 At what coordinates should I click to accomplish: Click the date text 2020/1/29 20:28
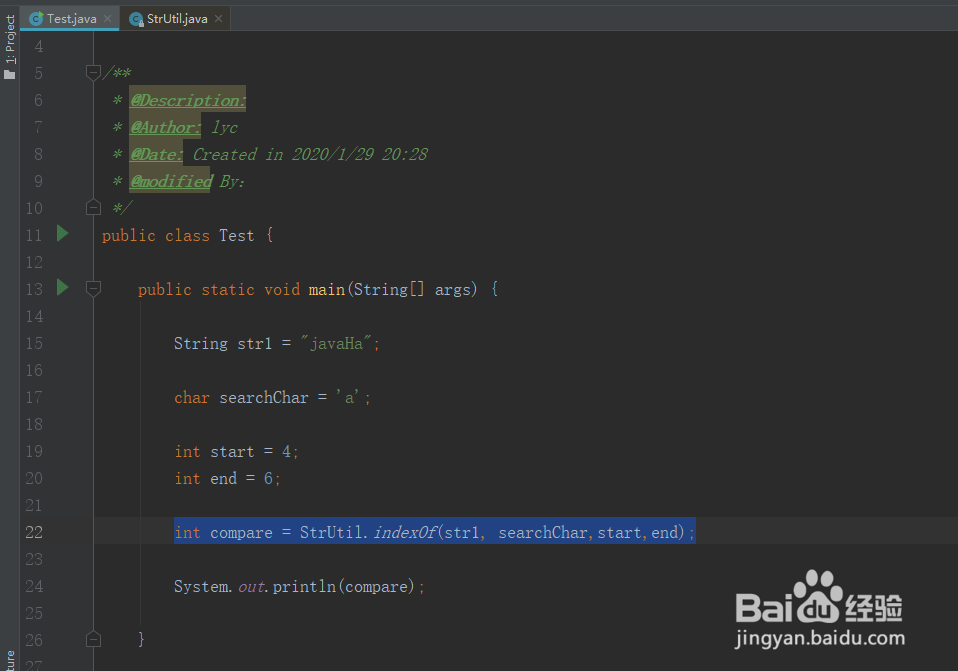click(360, 154)
